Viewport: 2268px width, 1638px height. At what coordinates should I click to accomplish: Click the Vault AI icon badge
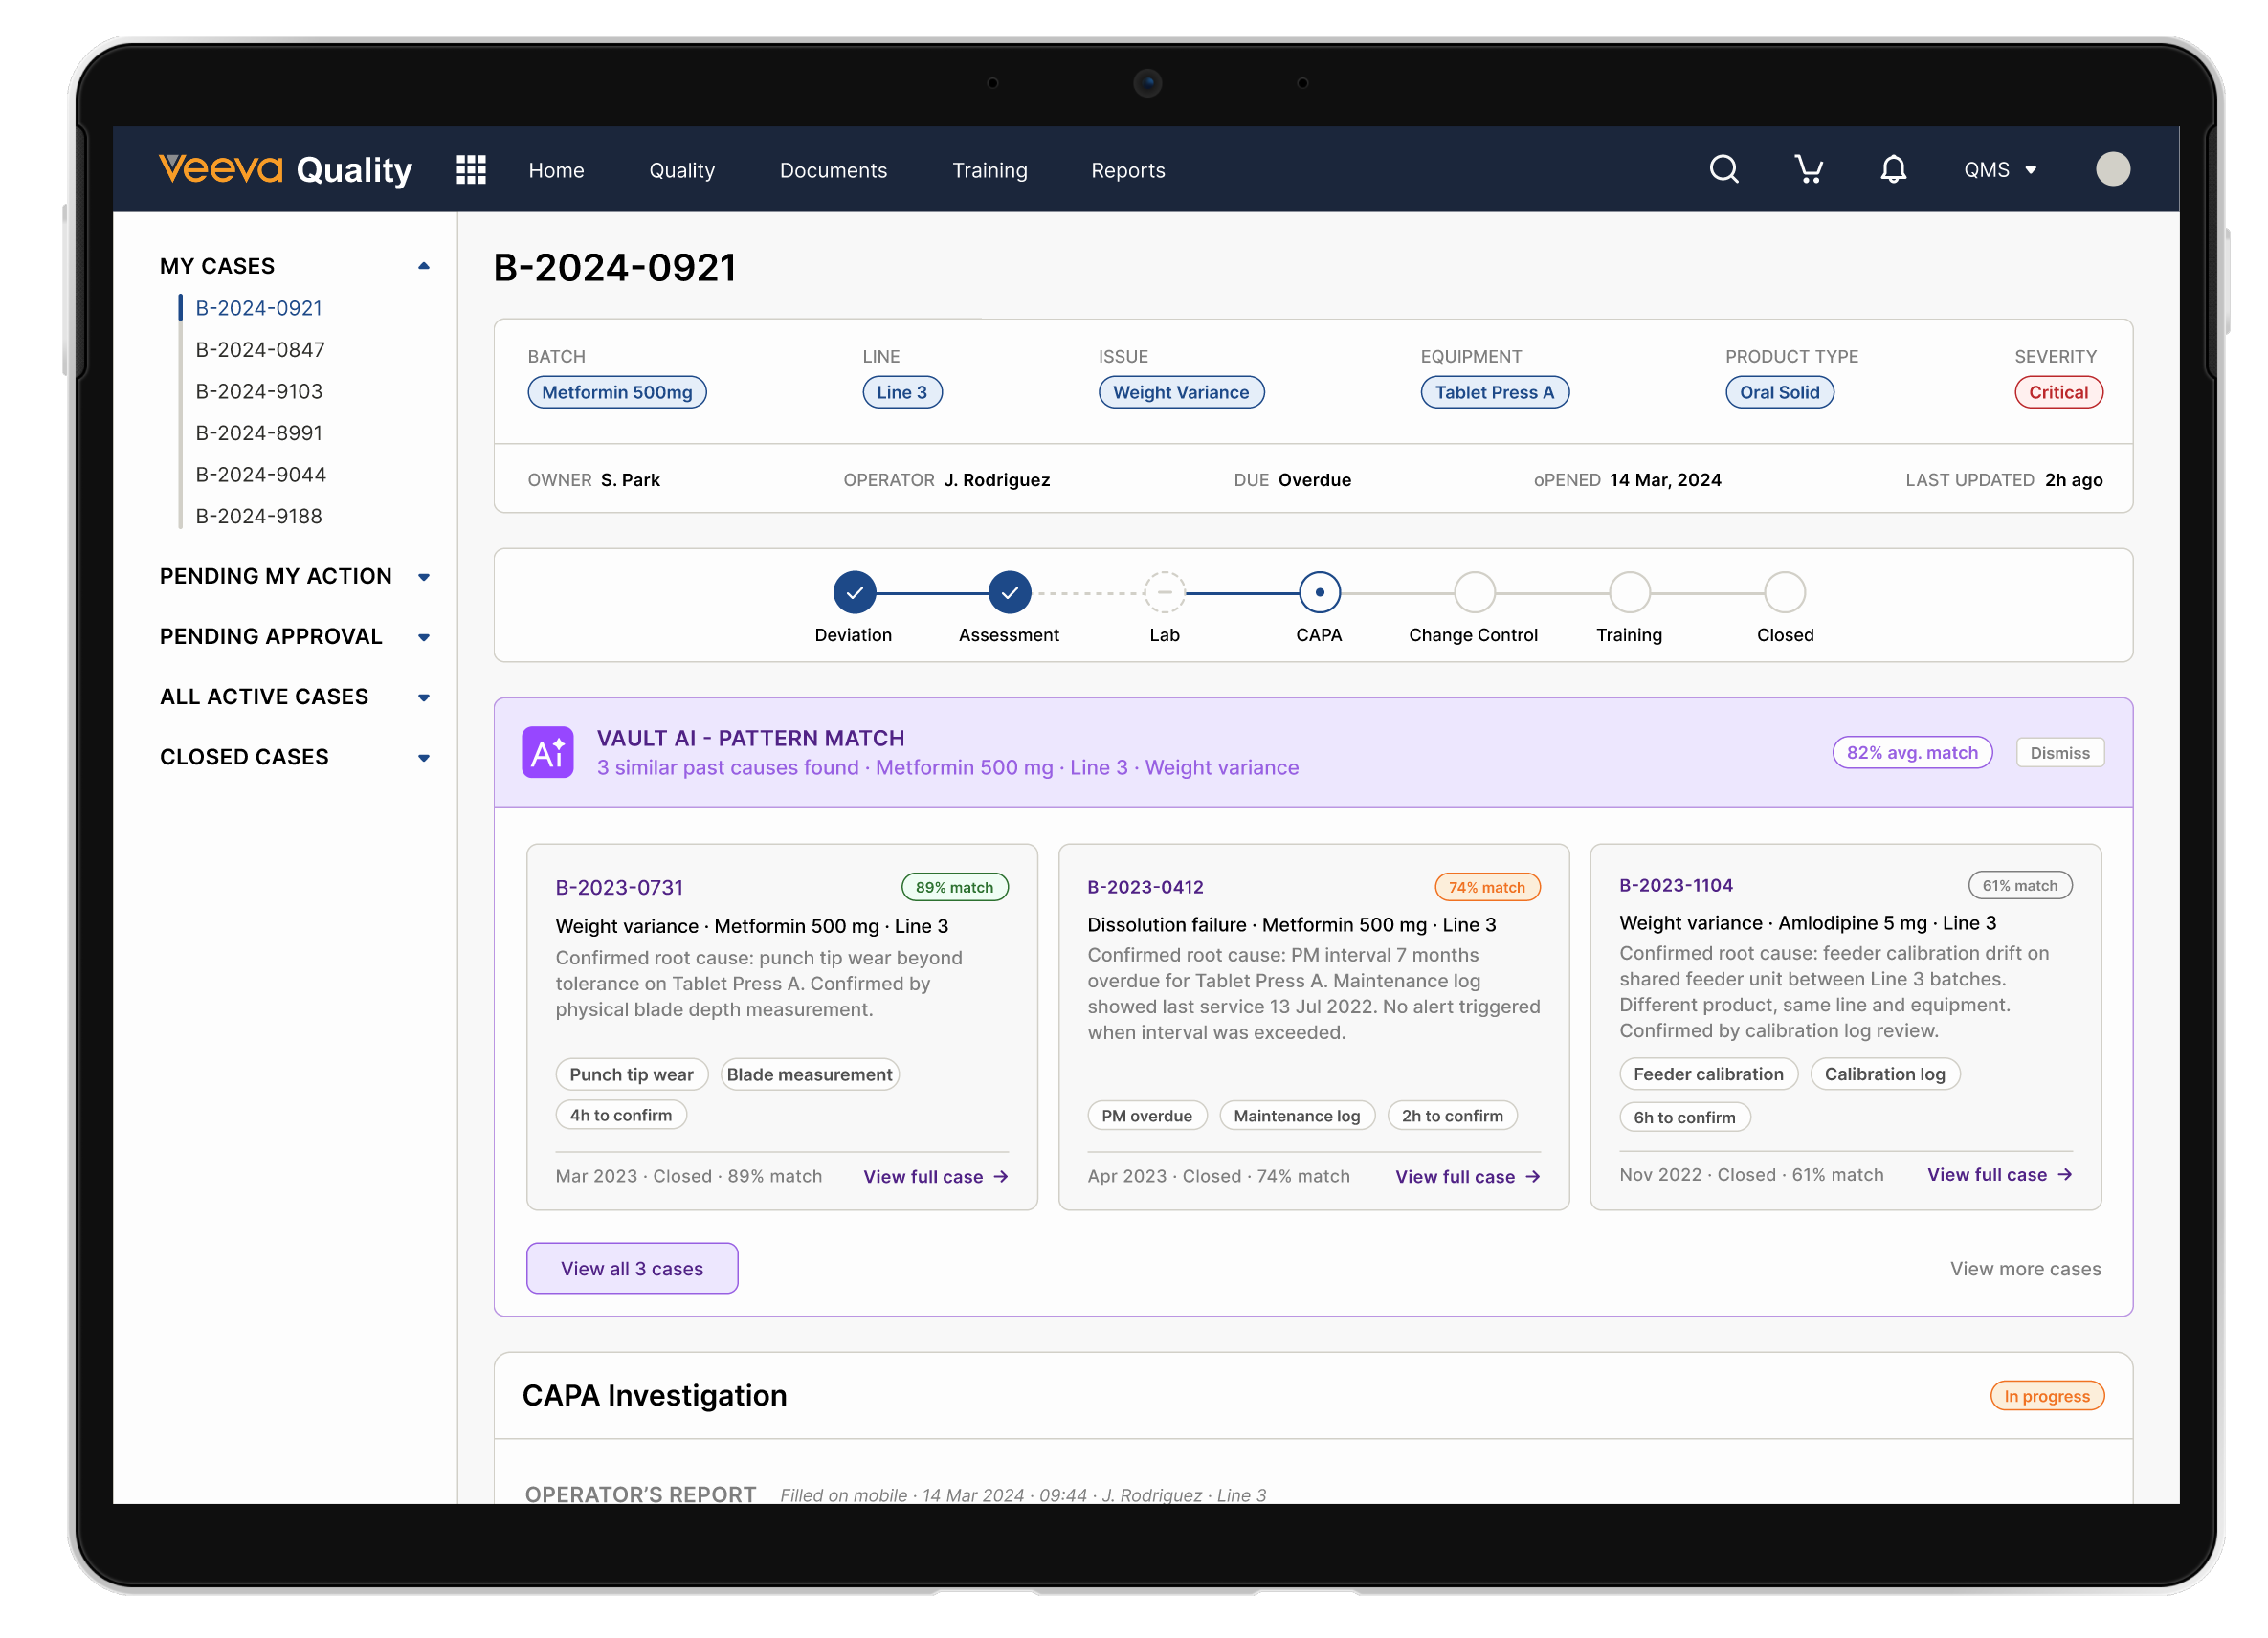(x=547, y=753)
